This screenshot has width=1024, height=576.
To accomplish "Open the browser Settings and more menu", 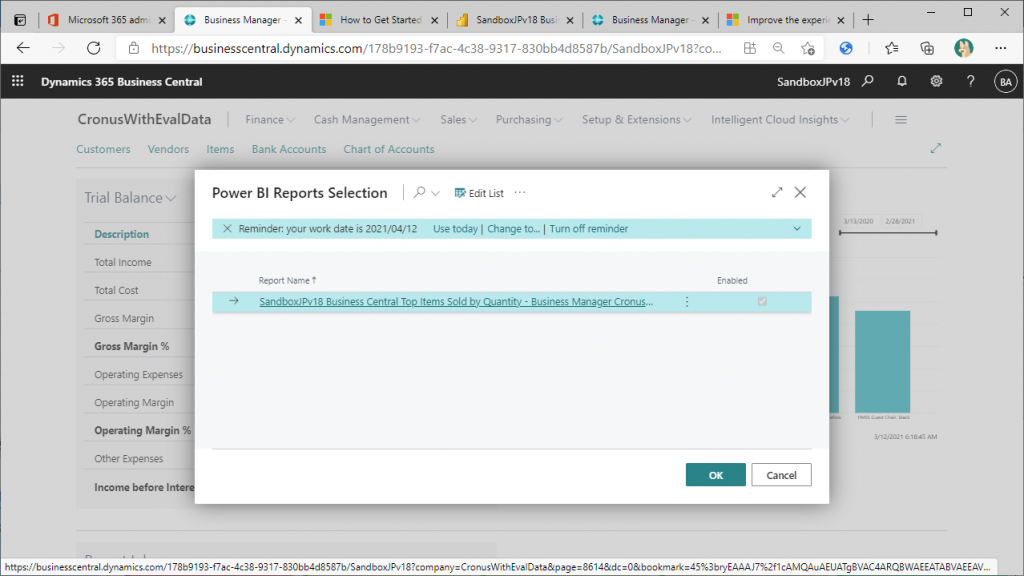I will tap(1000, 48).
